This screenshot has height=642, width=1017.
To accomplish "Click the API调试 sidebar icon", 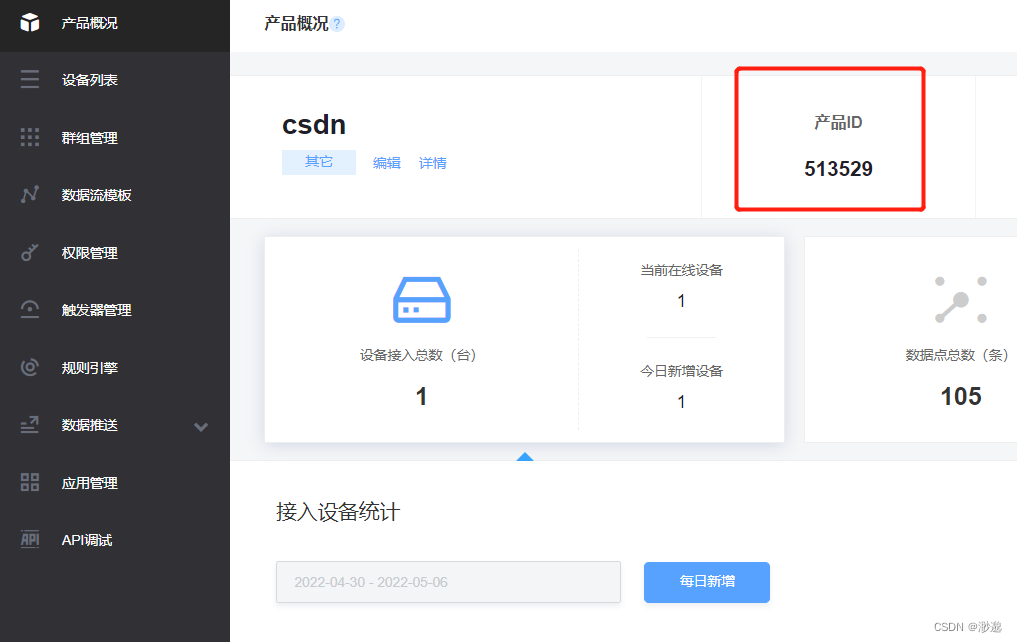I will (31, 540).
